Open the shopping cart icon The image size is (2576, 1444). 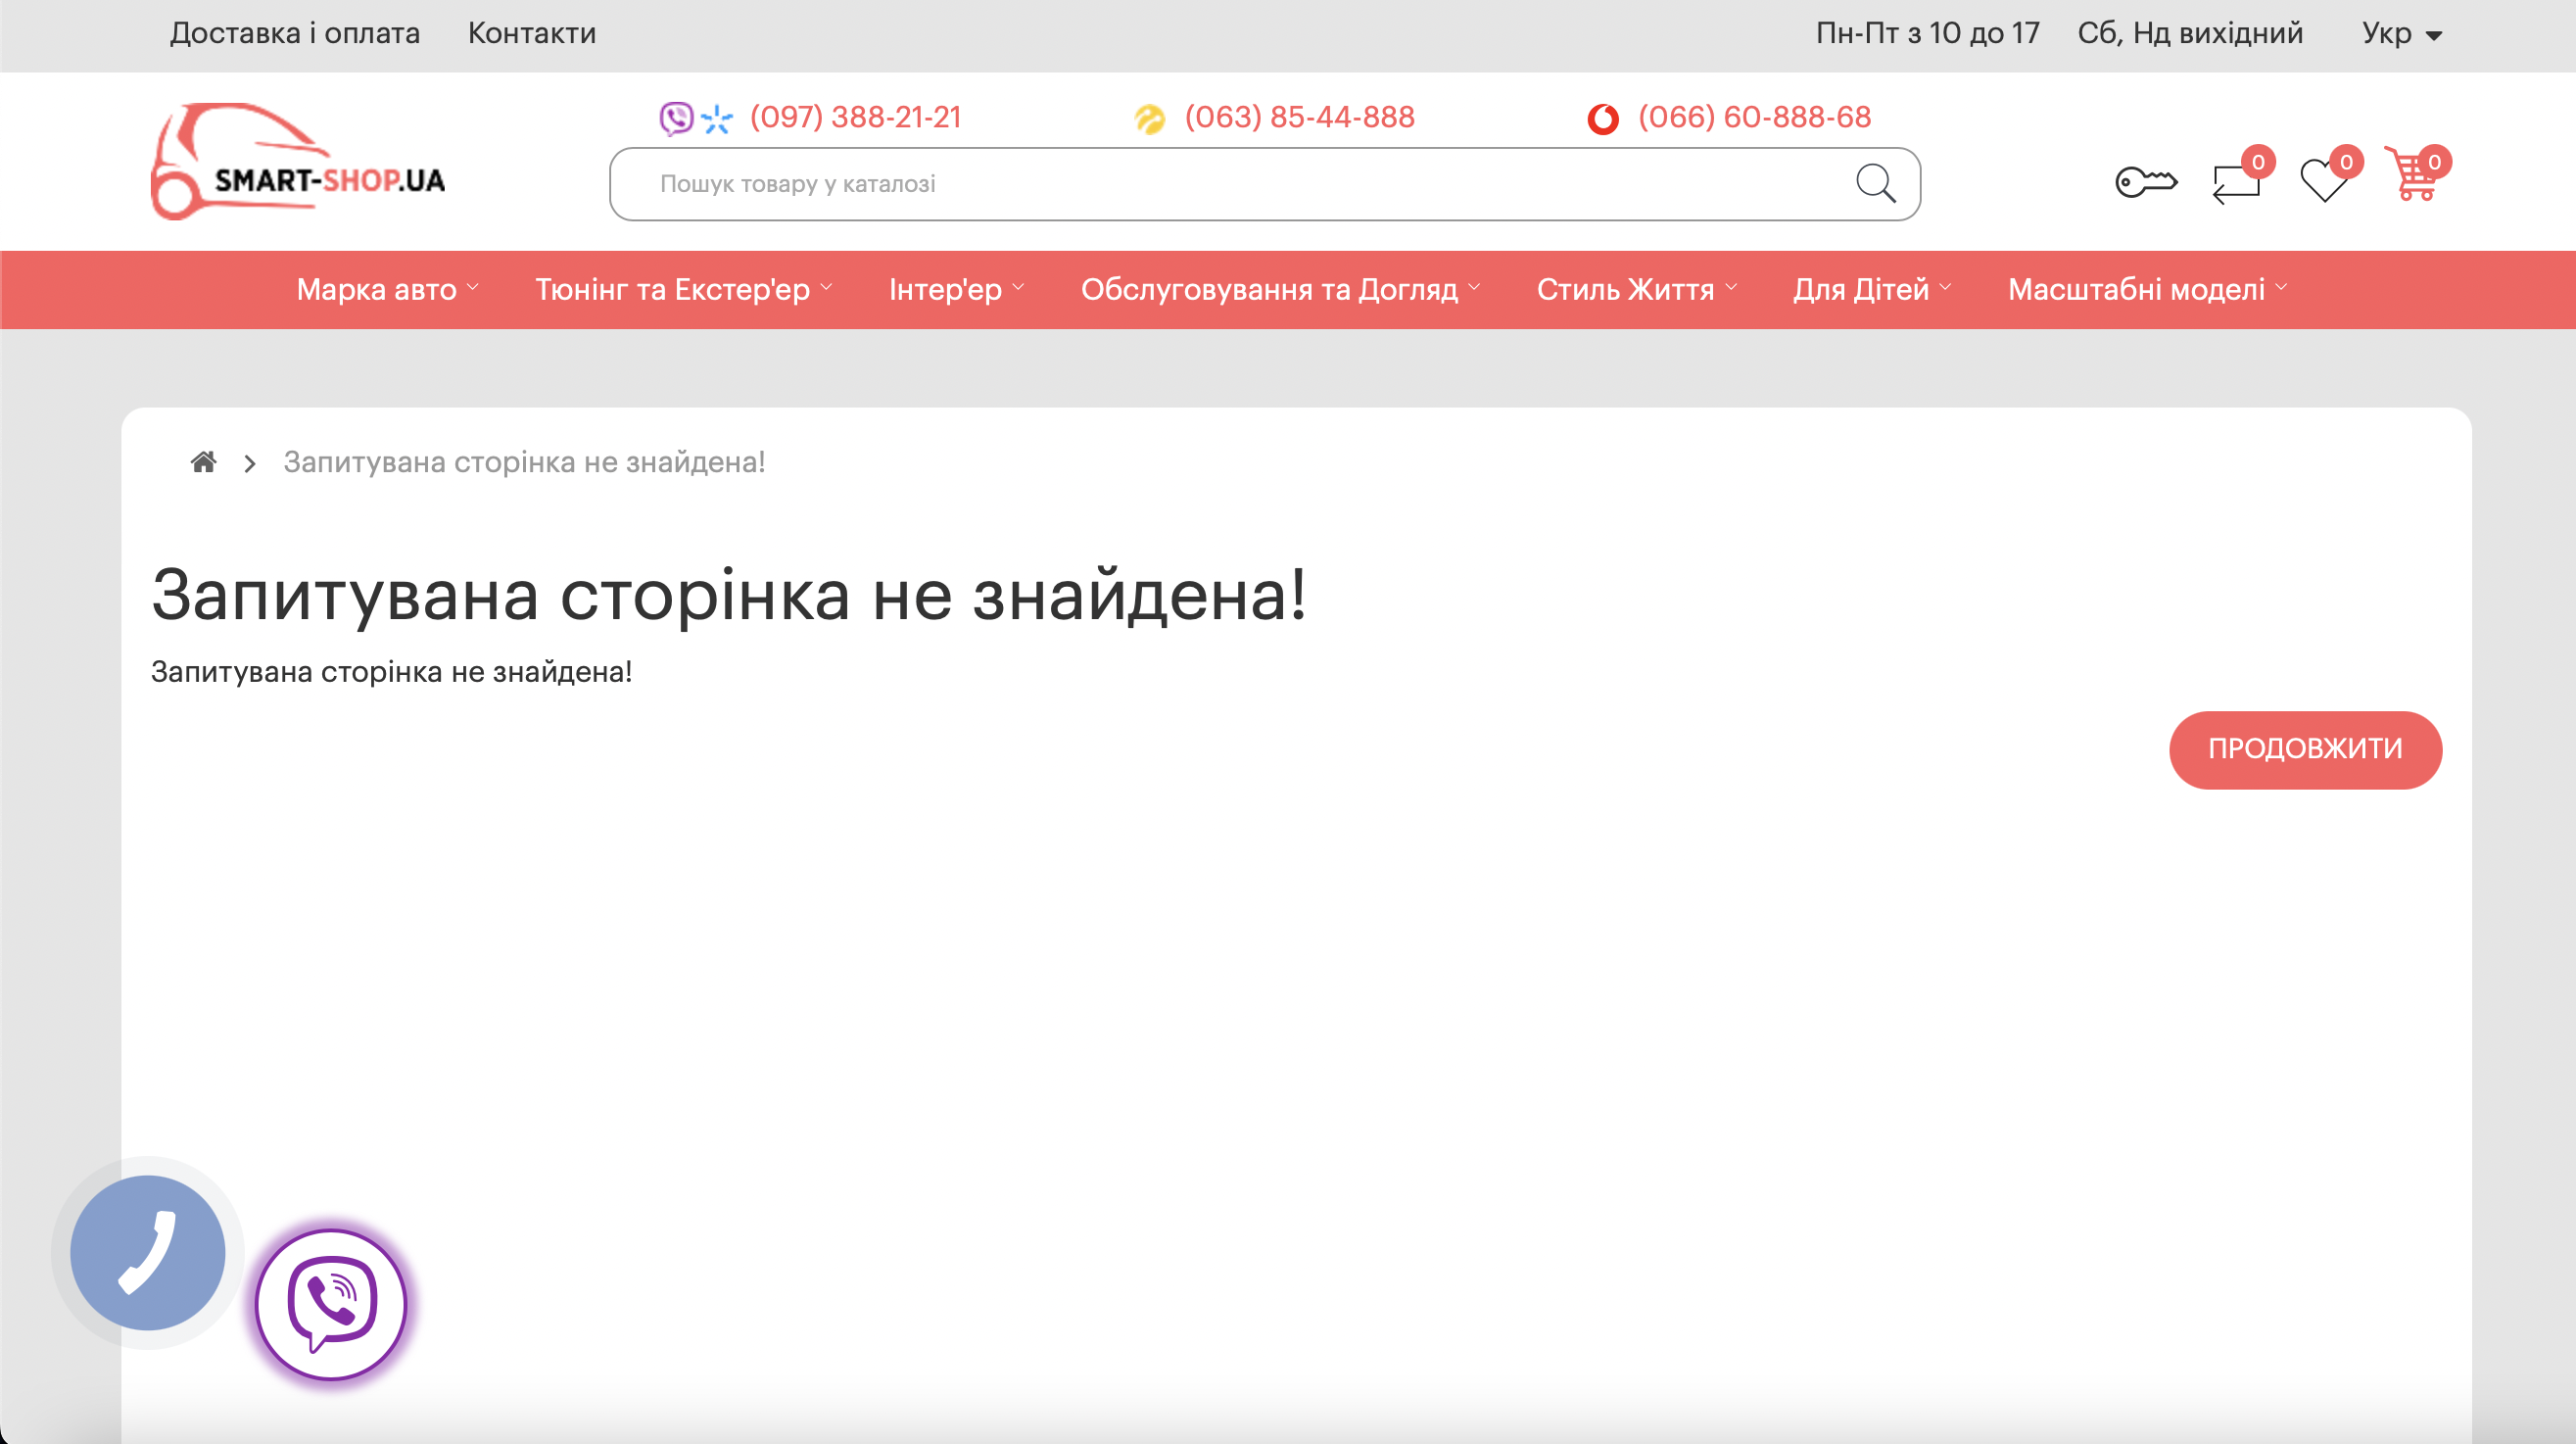click(x=2413, y=176)
